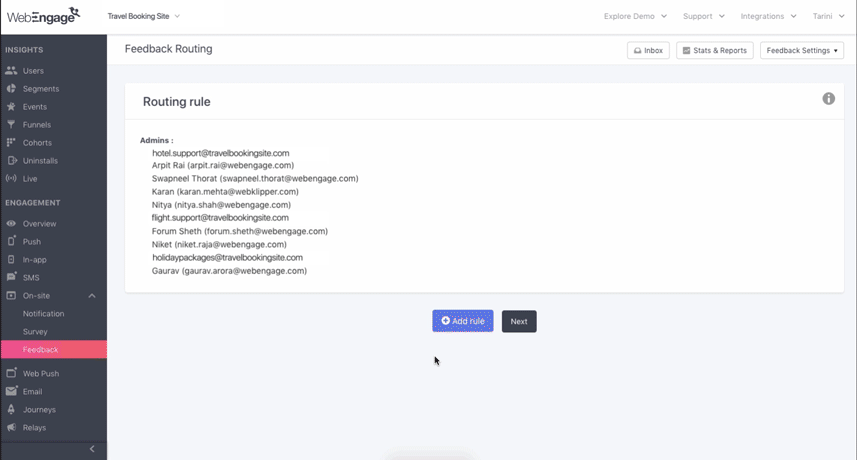Go to Users in the sidebar
Screen dimensions: 857x460
click(x=33, y=70)
